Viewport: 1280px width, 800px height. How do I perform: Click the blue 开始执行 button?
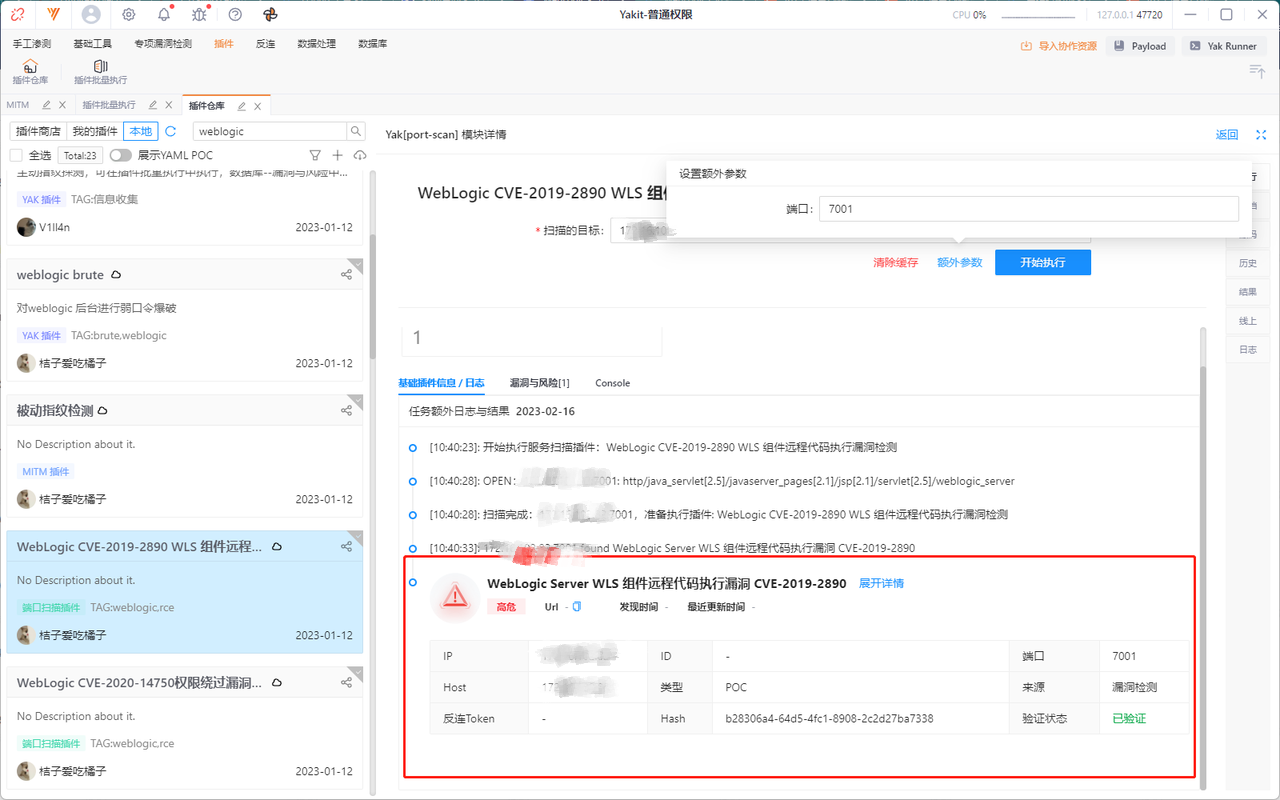pyautogui.click(x=1043, y=262)
